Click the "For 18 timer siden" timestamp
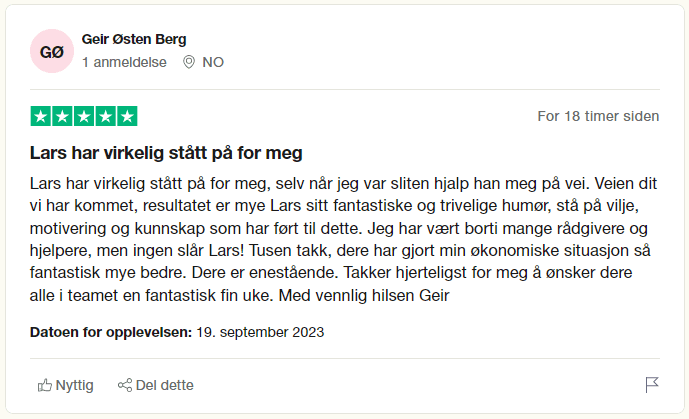Viewport: 689px width, 419px height. [x=598, y=116]
